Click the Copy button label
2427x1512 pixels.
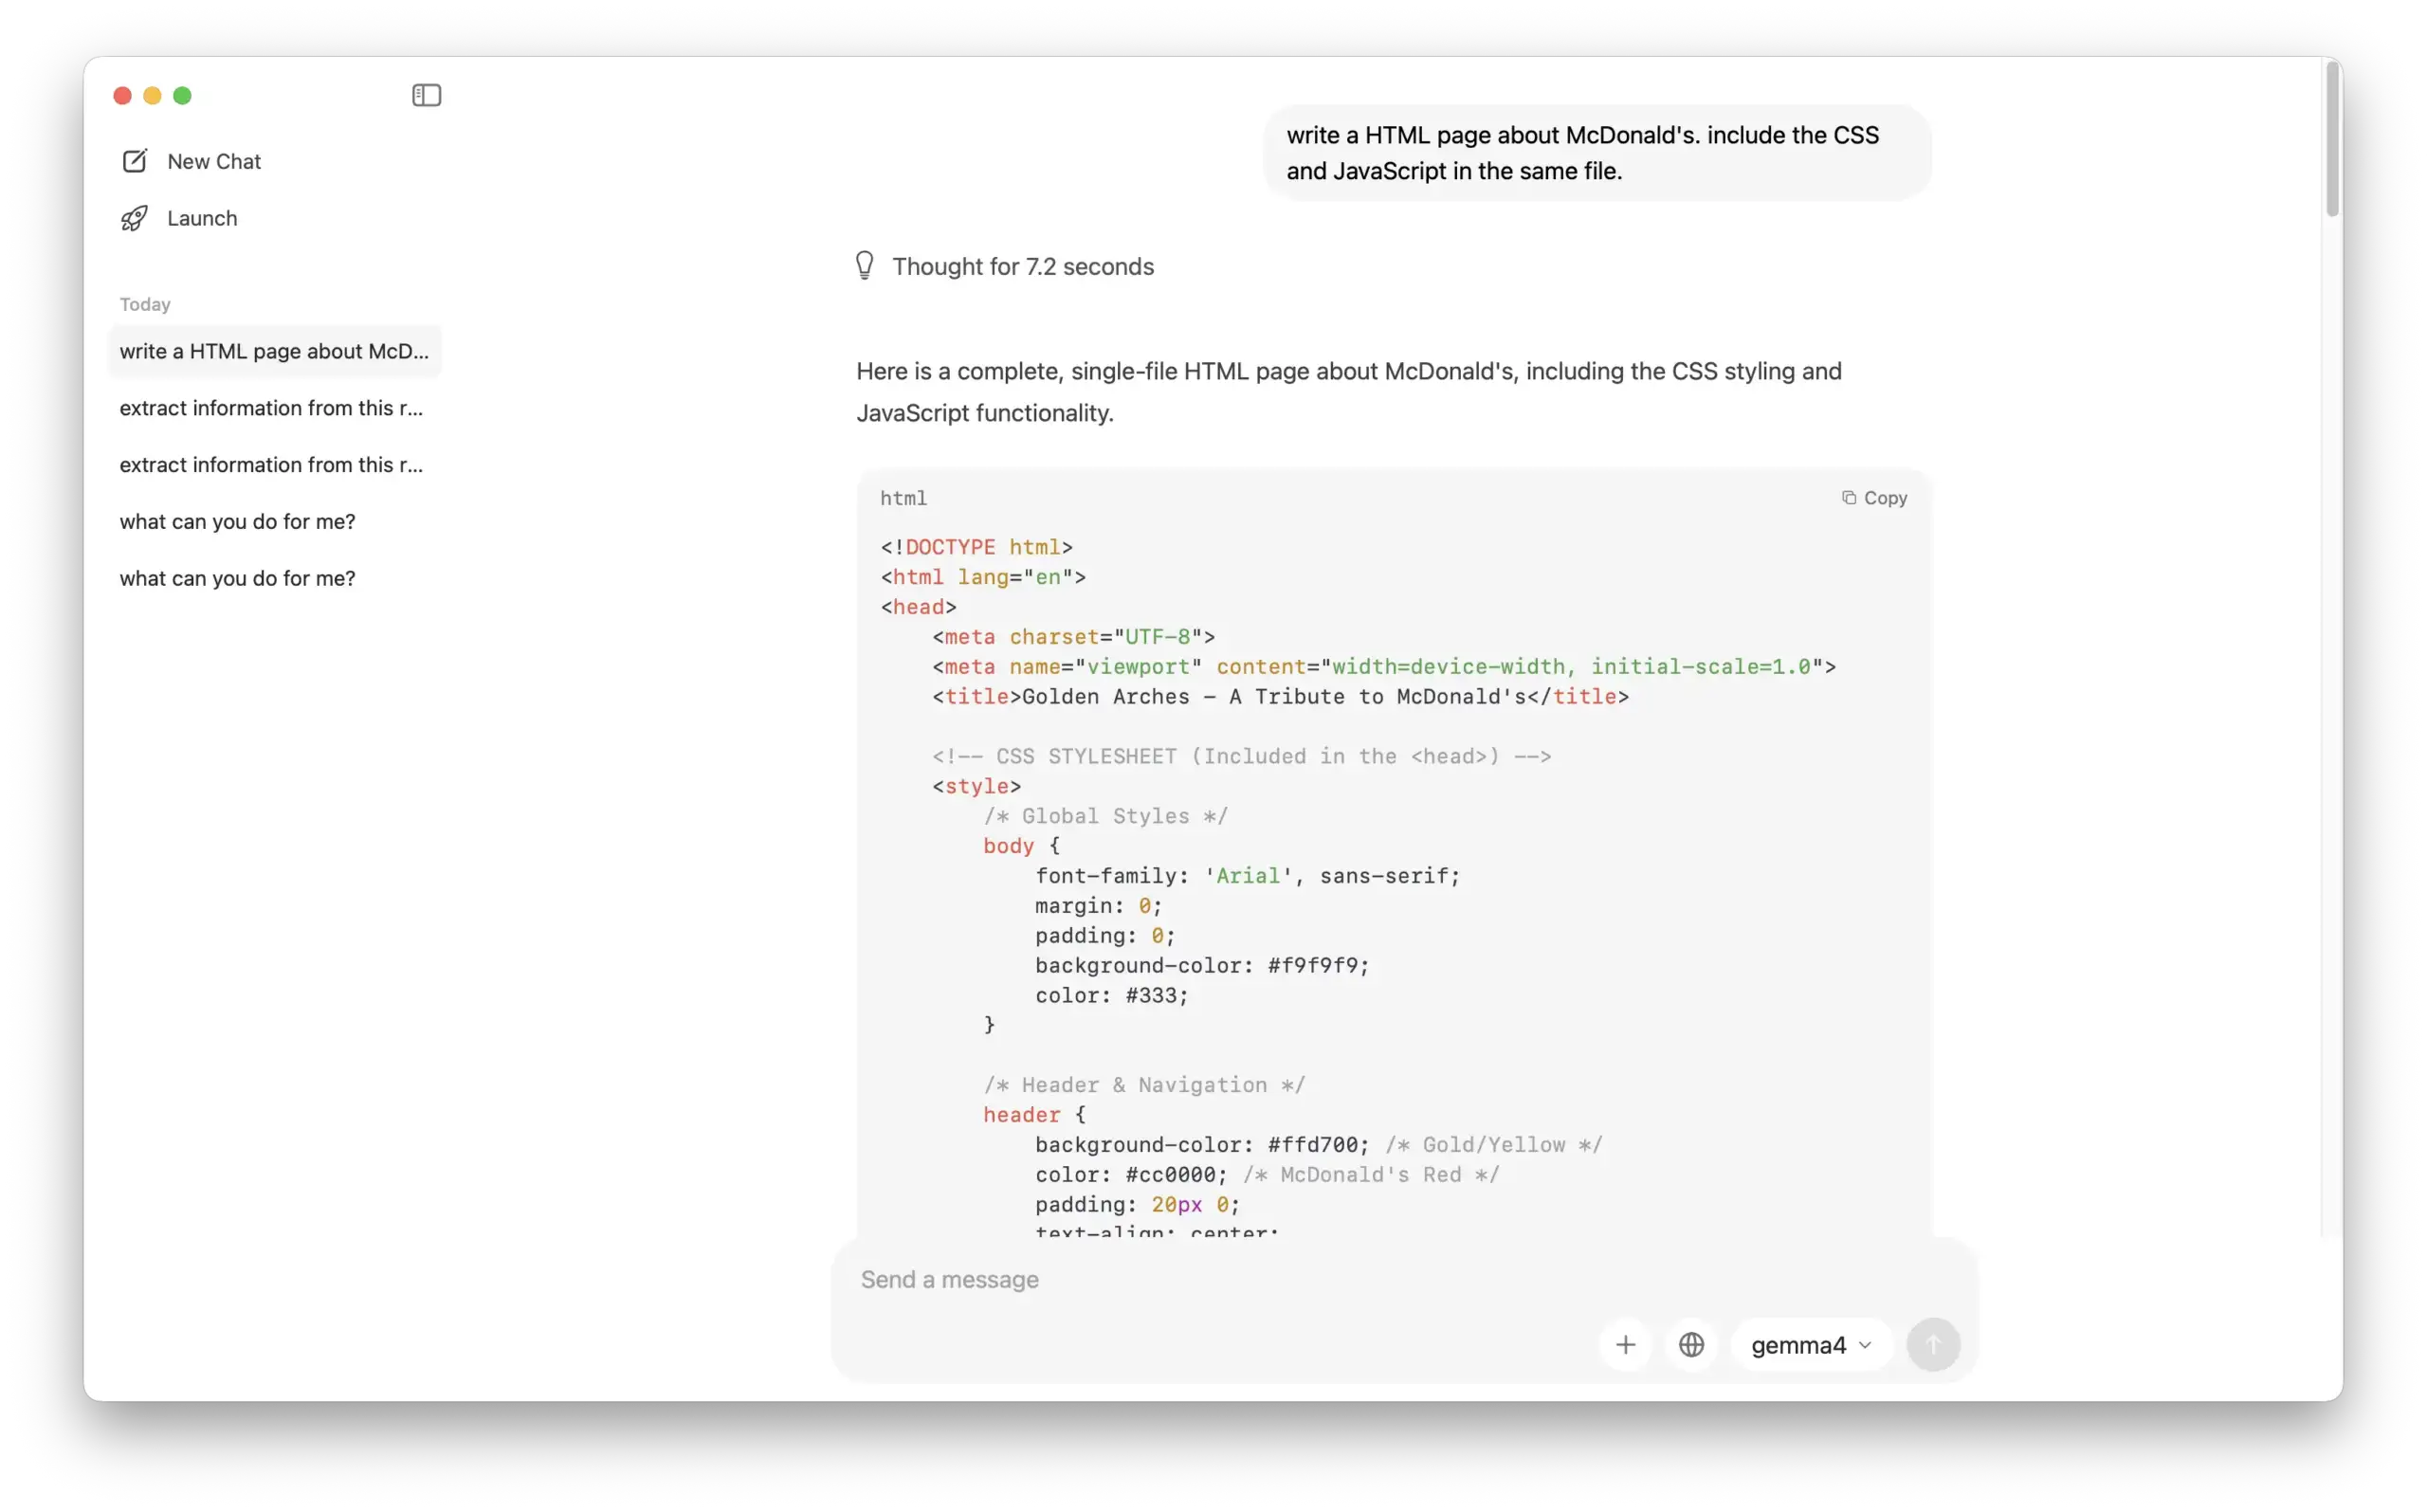(1885, 498)
